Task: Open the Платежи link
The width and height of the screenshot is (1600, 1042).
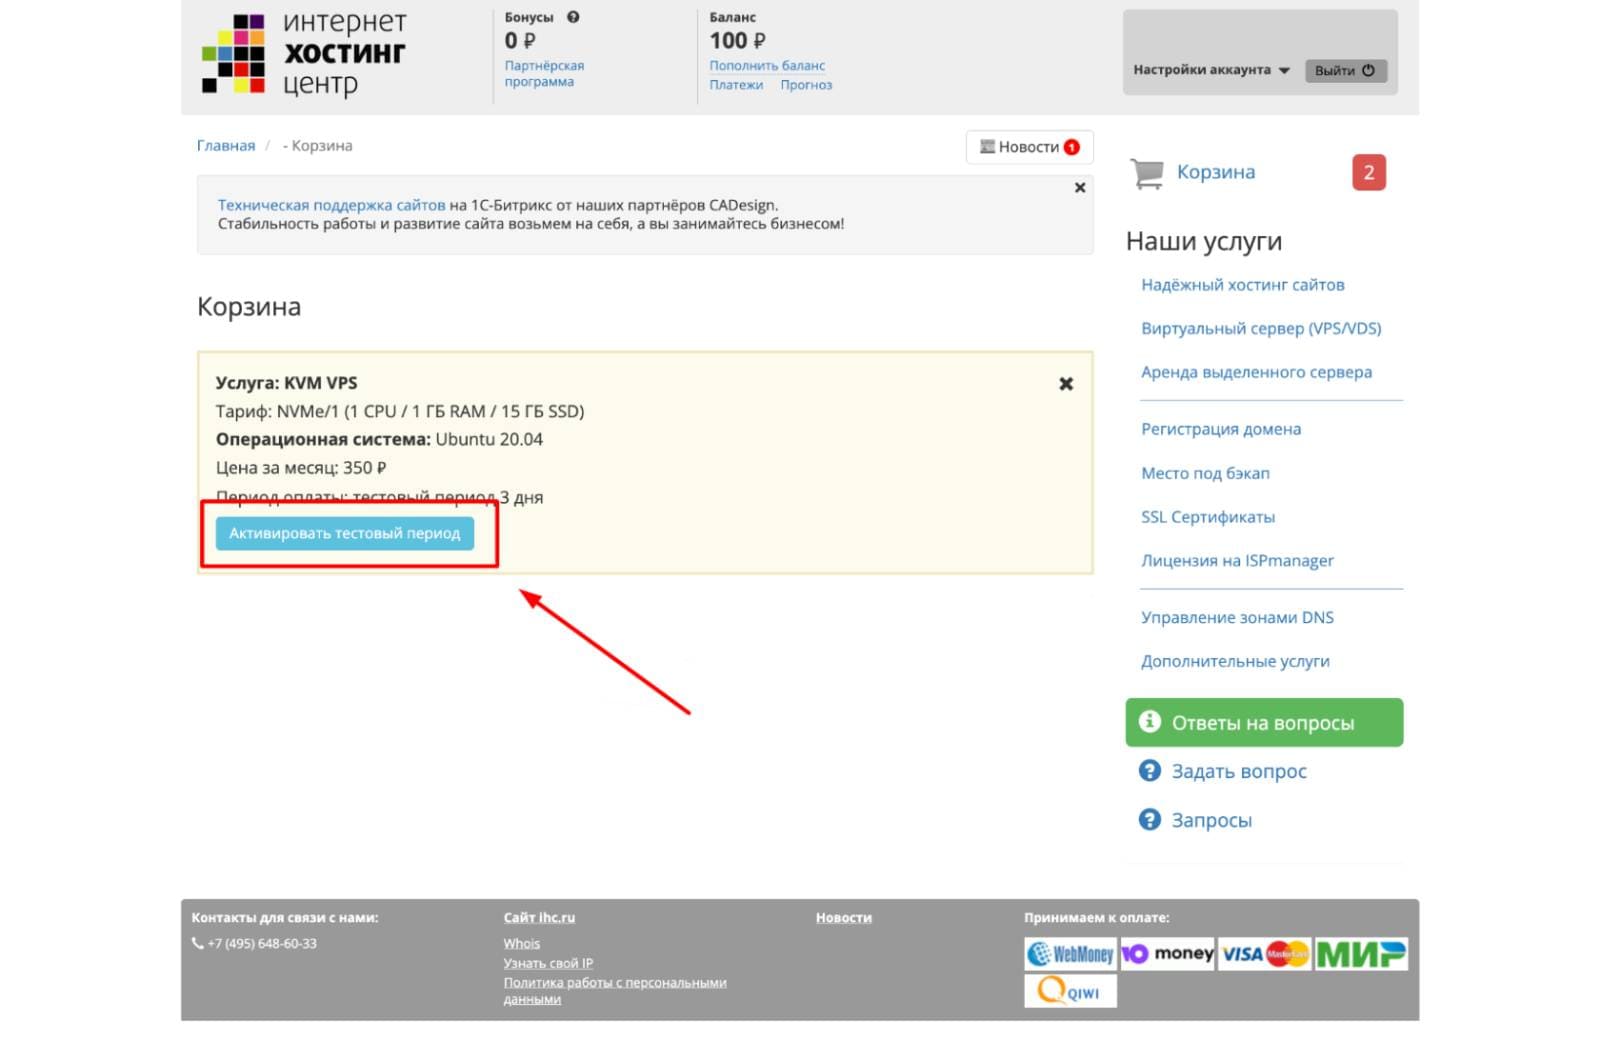Action: click(736, 85)
